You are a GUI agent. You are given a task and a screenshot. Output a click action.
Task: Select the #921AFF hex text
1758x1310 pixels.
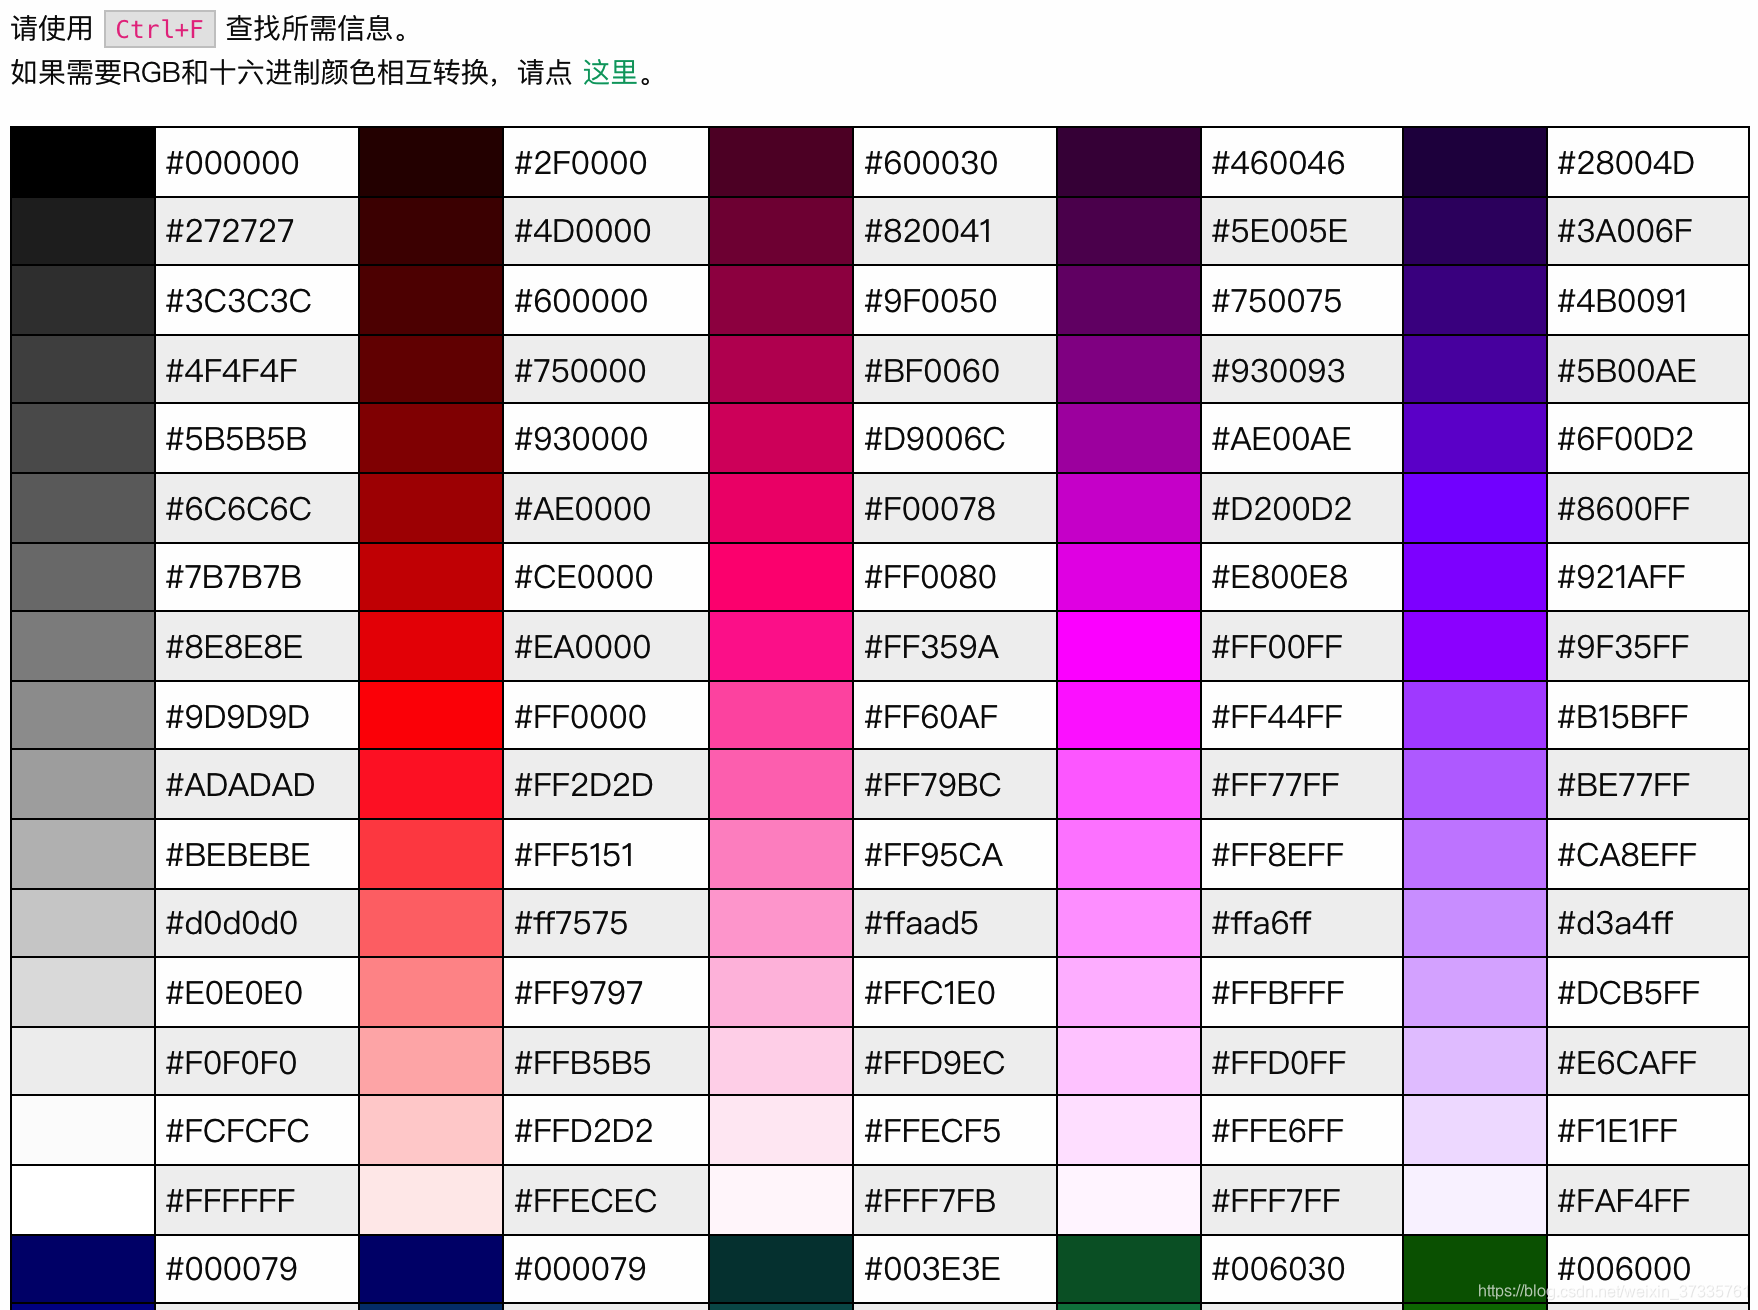click(1621, 577)
